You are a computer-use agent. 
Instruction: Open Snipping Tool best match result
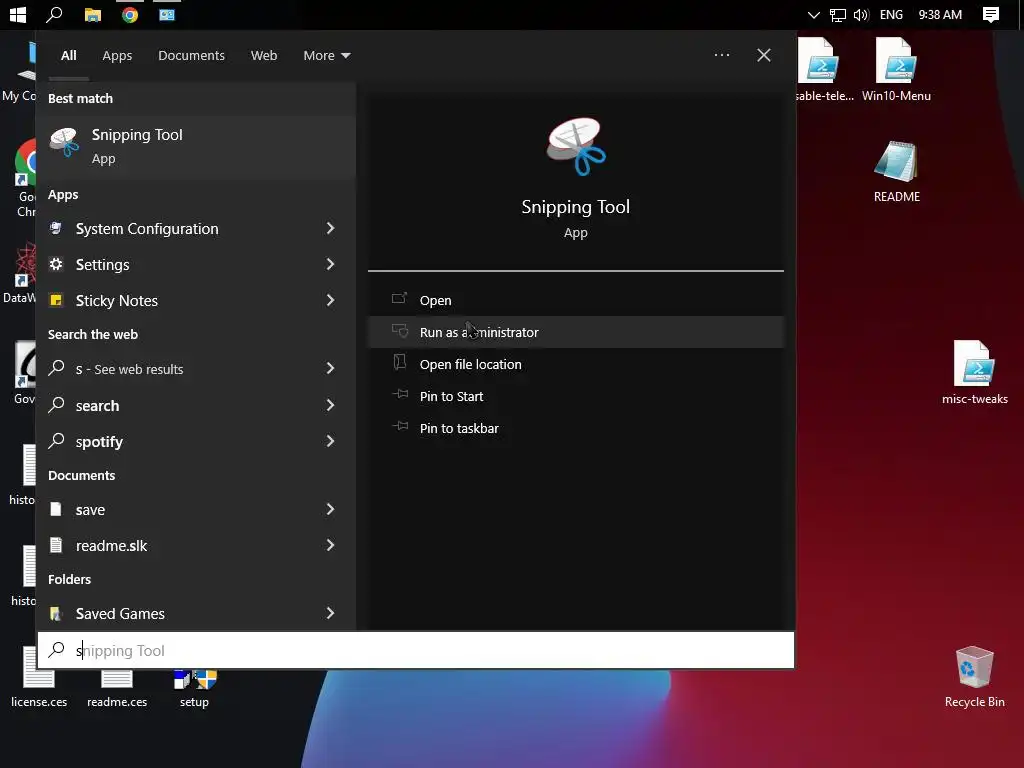click(196, 146)
